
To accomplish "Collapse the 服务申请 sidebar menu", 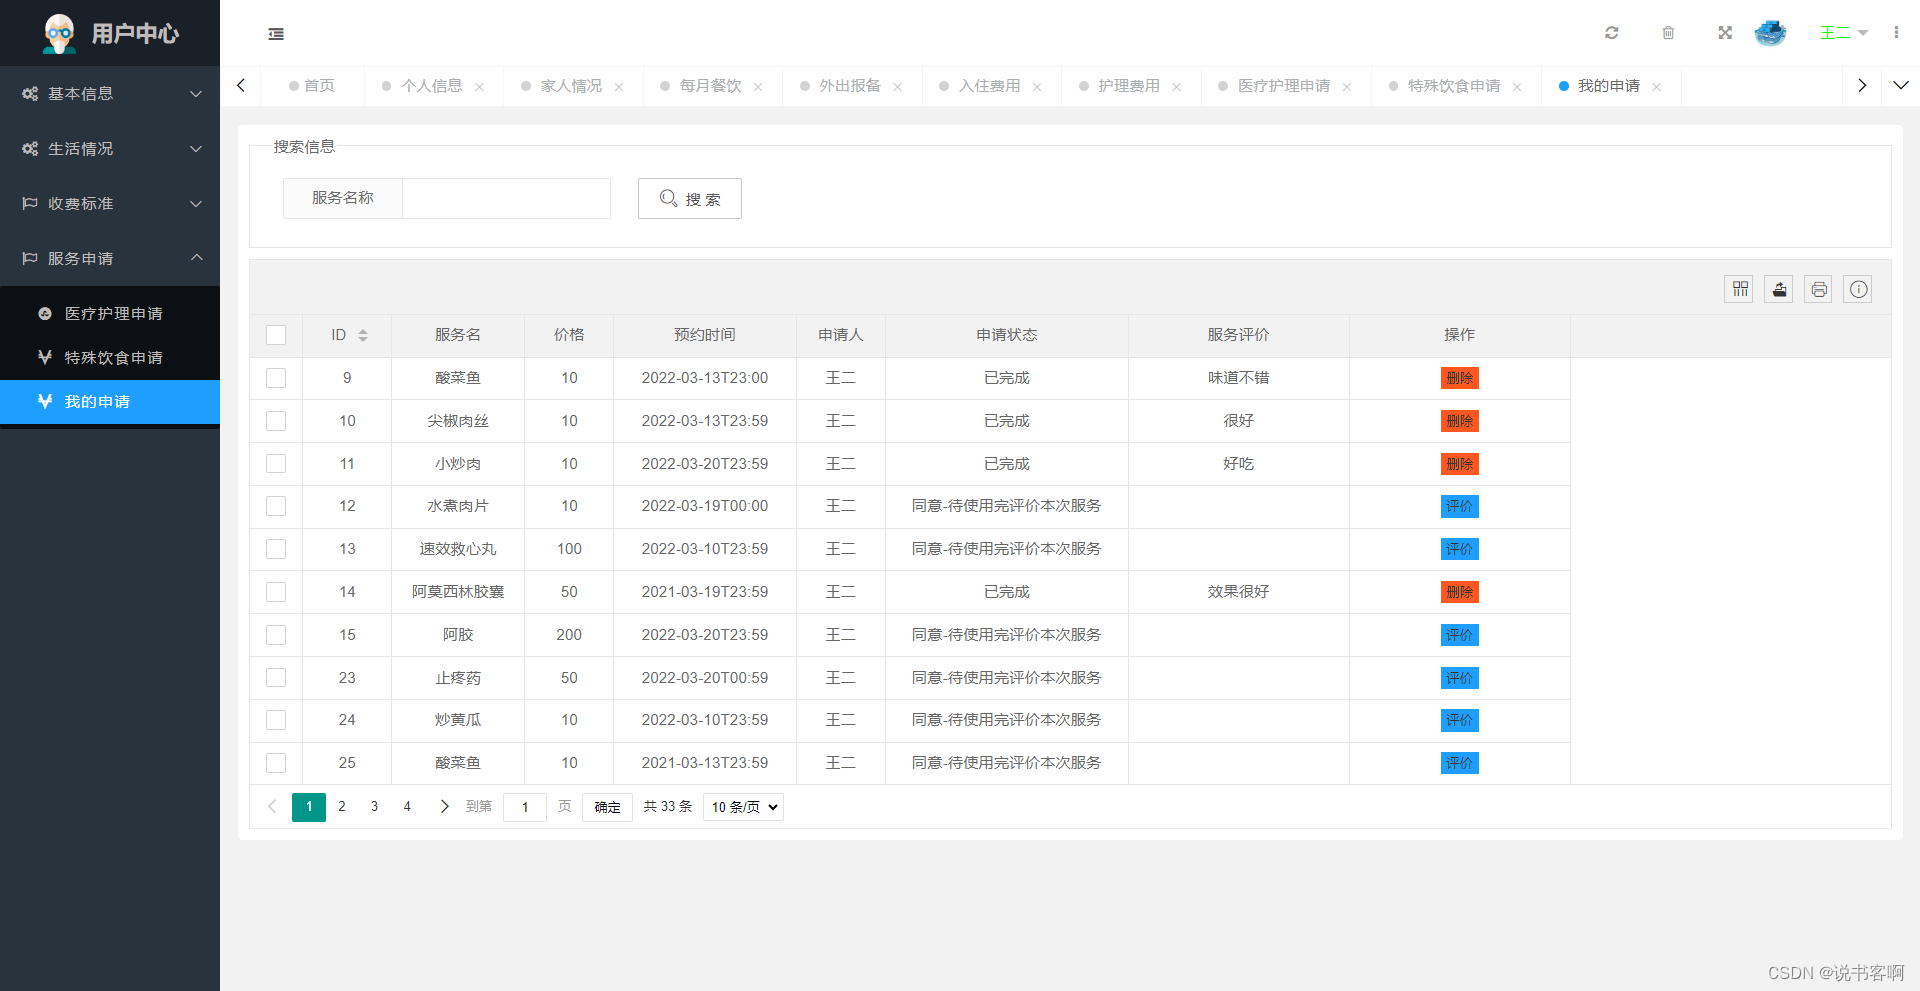I will point(110,259).
